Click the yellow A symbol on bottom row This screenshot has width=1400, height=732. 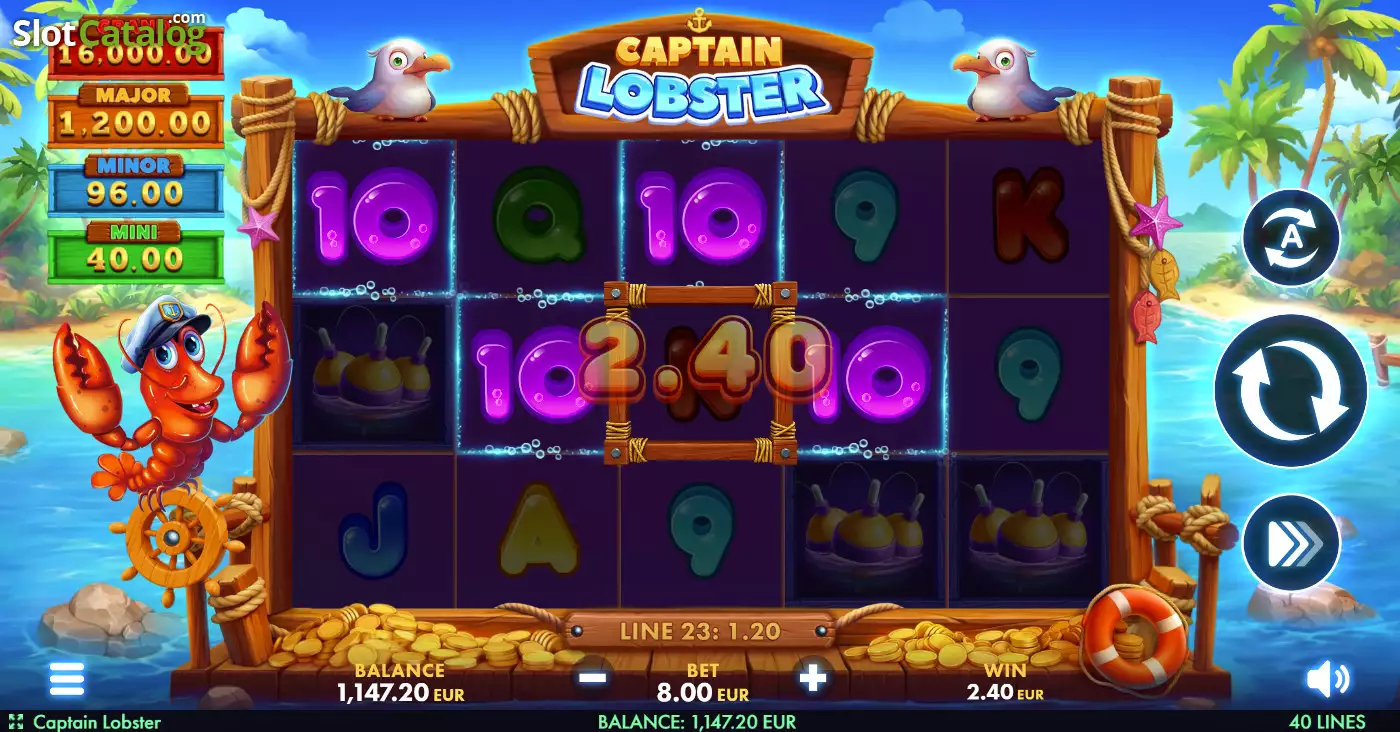pos(538,530)
